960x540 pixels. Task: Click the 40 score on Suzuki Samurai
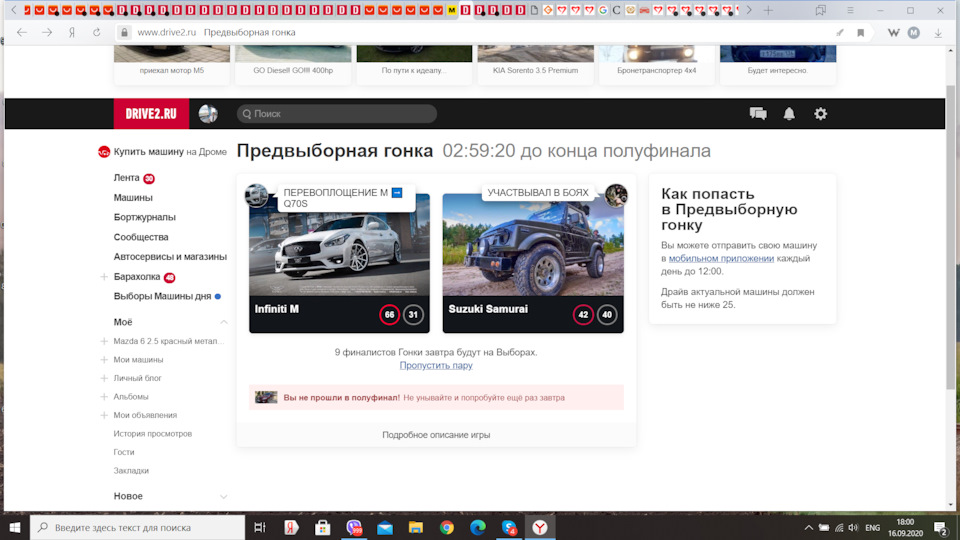point(607,315)
